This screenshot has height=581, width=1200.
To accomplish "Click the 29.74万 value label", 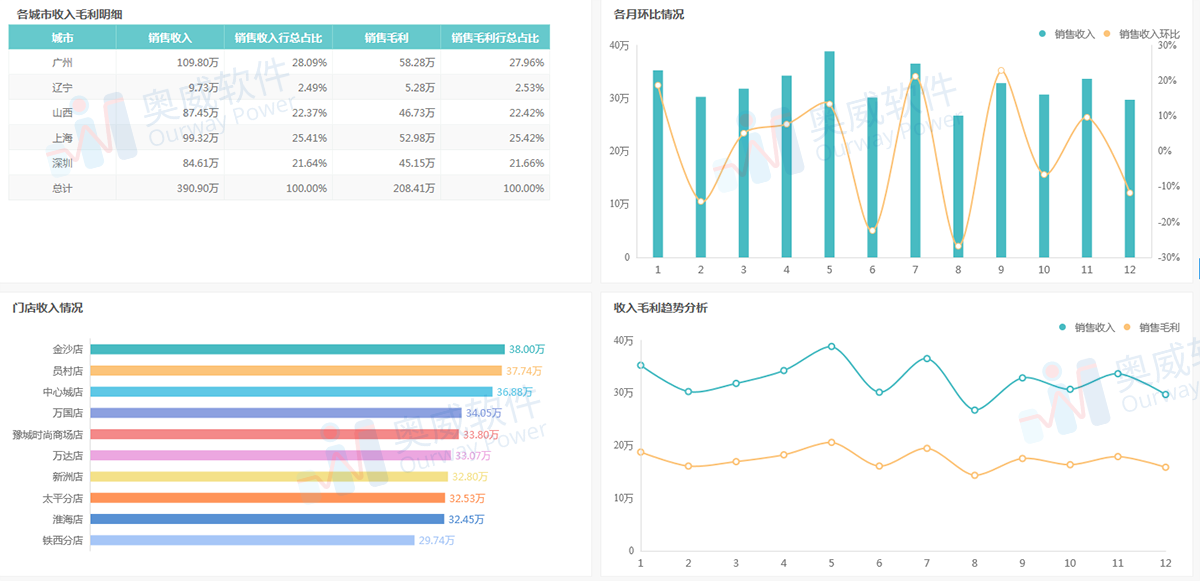I will point(437,540).
